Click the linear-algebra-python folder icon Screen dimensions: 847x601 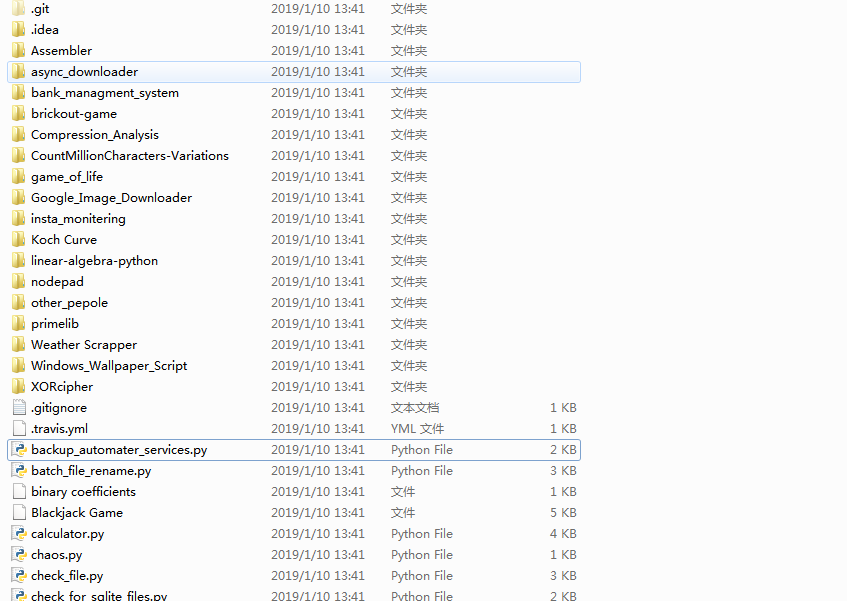(x=18, y=261)
